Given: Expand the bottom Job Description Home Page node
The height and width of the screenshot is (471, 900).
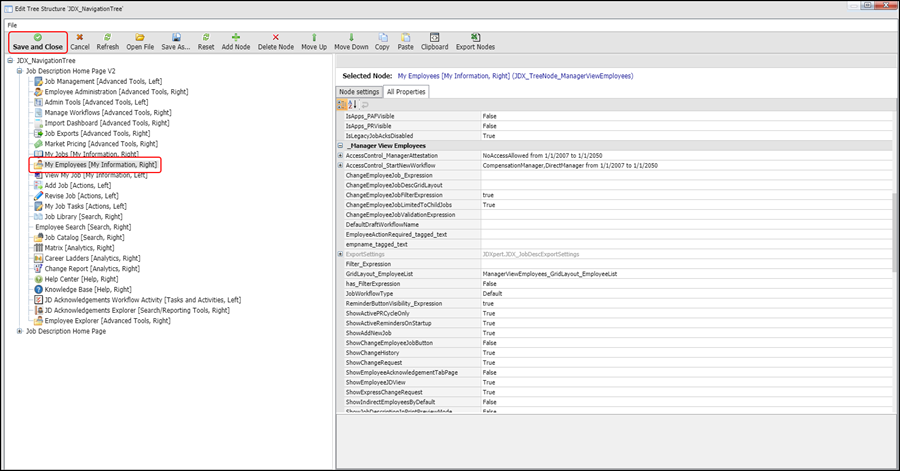Looking at the screenshot, I should 19,331.
